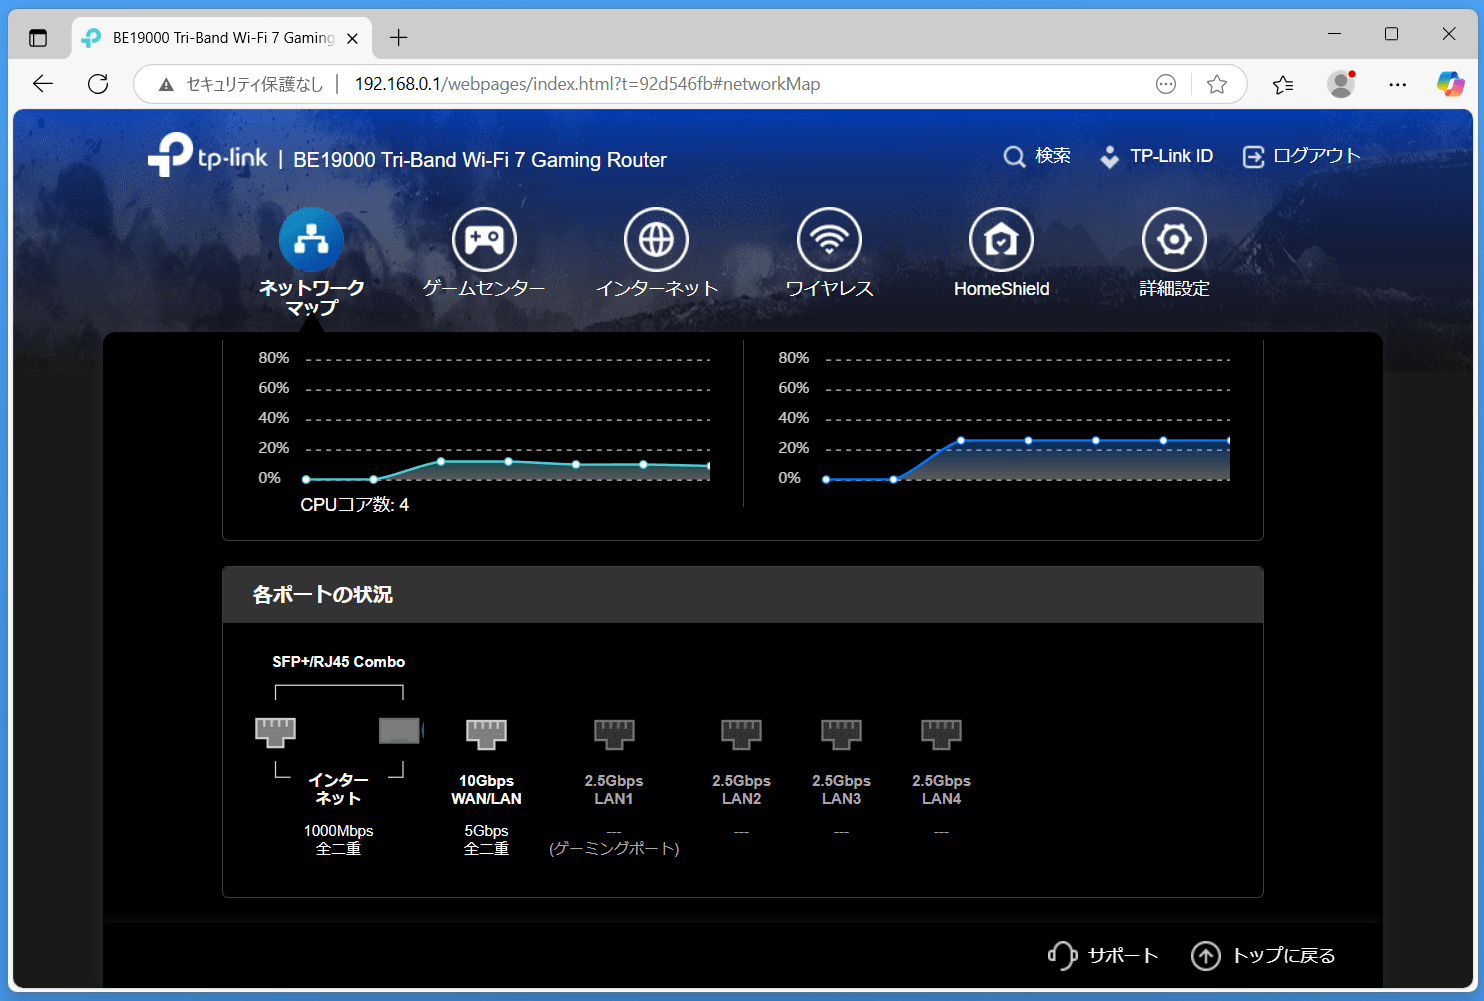The image size is (1484, 1001).
Task: Open the browser profile avatar
Action: 1341,84
